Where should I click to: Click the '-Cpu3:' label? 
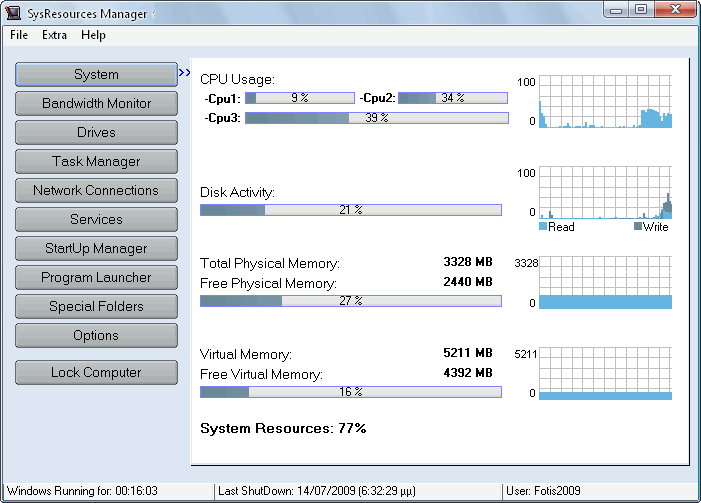(x=222, y=118)
